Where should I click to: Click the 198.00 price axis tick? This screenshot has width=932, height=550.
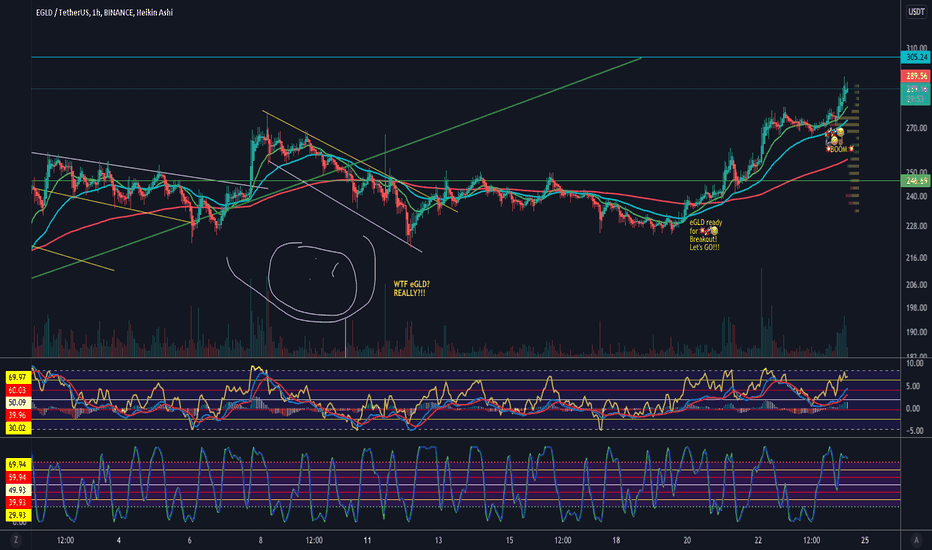[916, 308]
